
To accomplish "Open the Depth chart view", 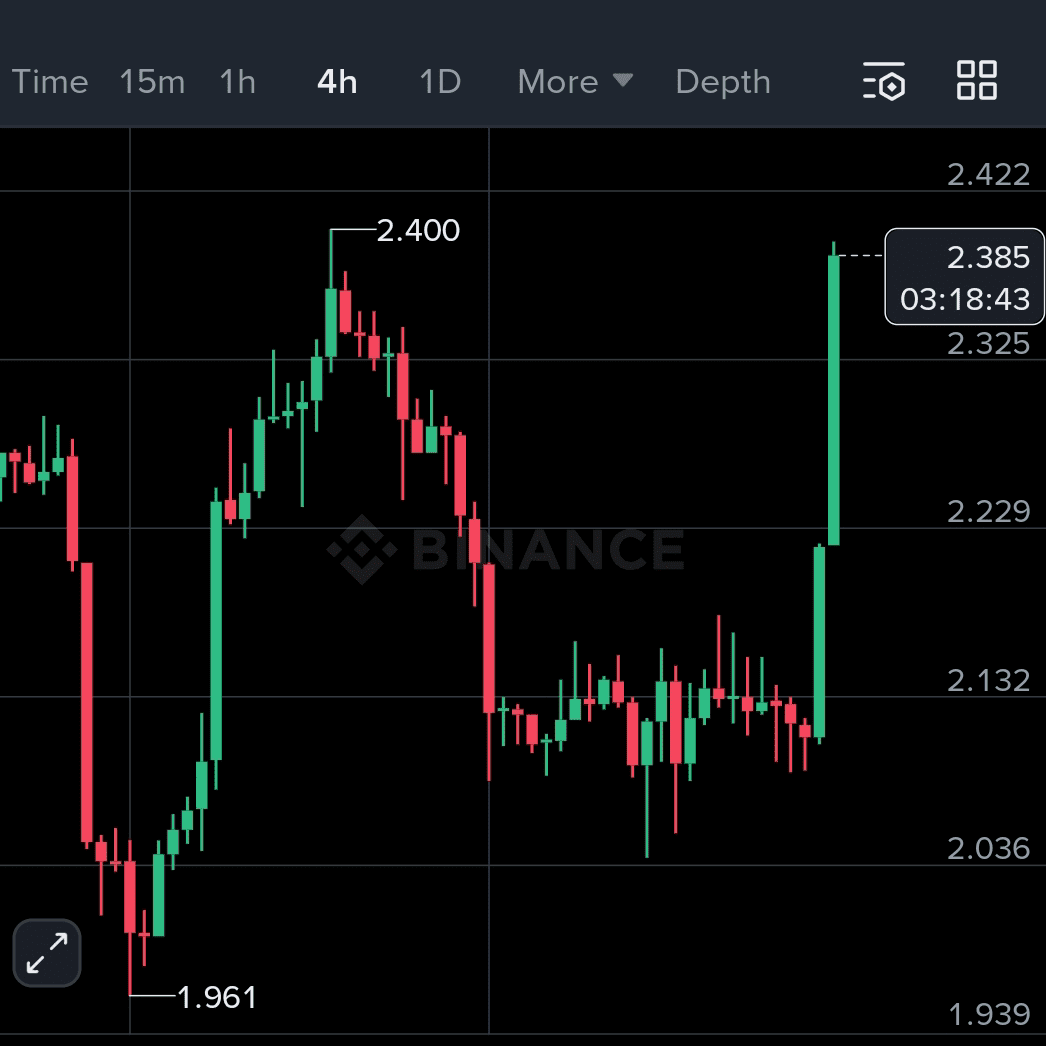I will [723, 82].
